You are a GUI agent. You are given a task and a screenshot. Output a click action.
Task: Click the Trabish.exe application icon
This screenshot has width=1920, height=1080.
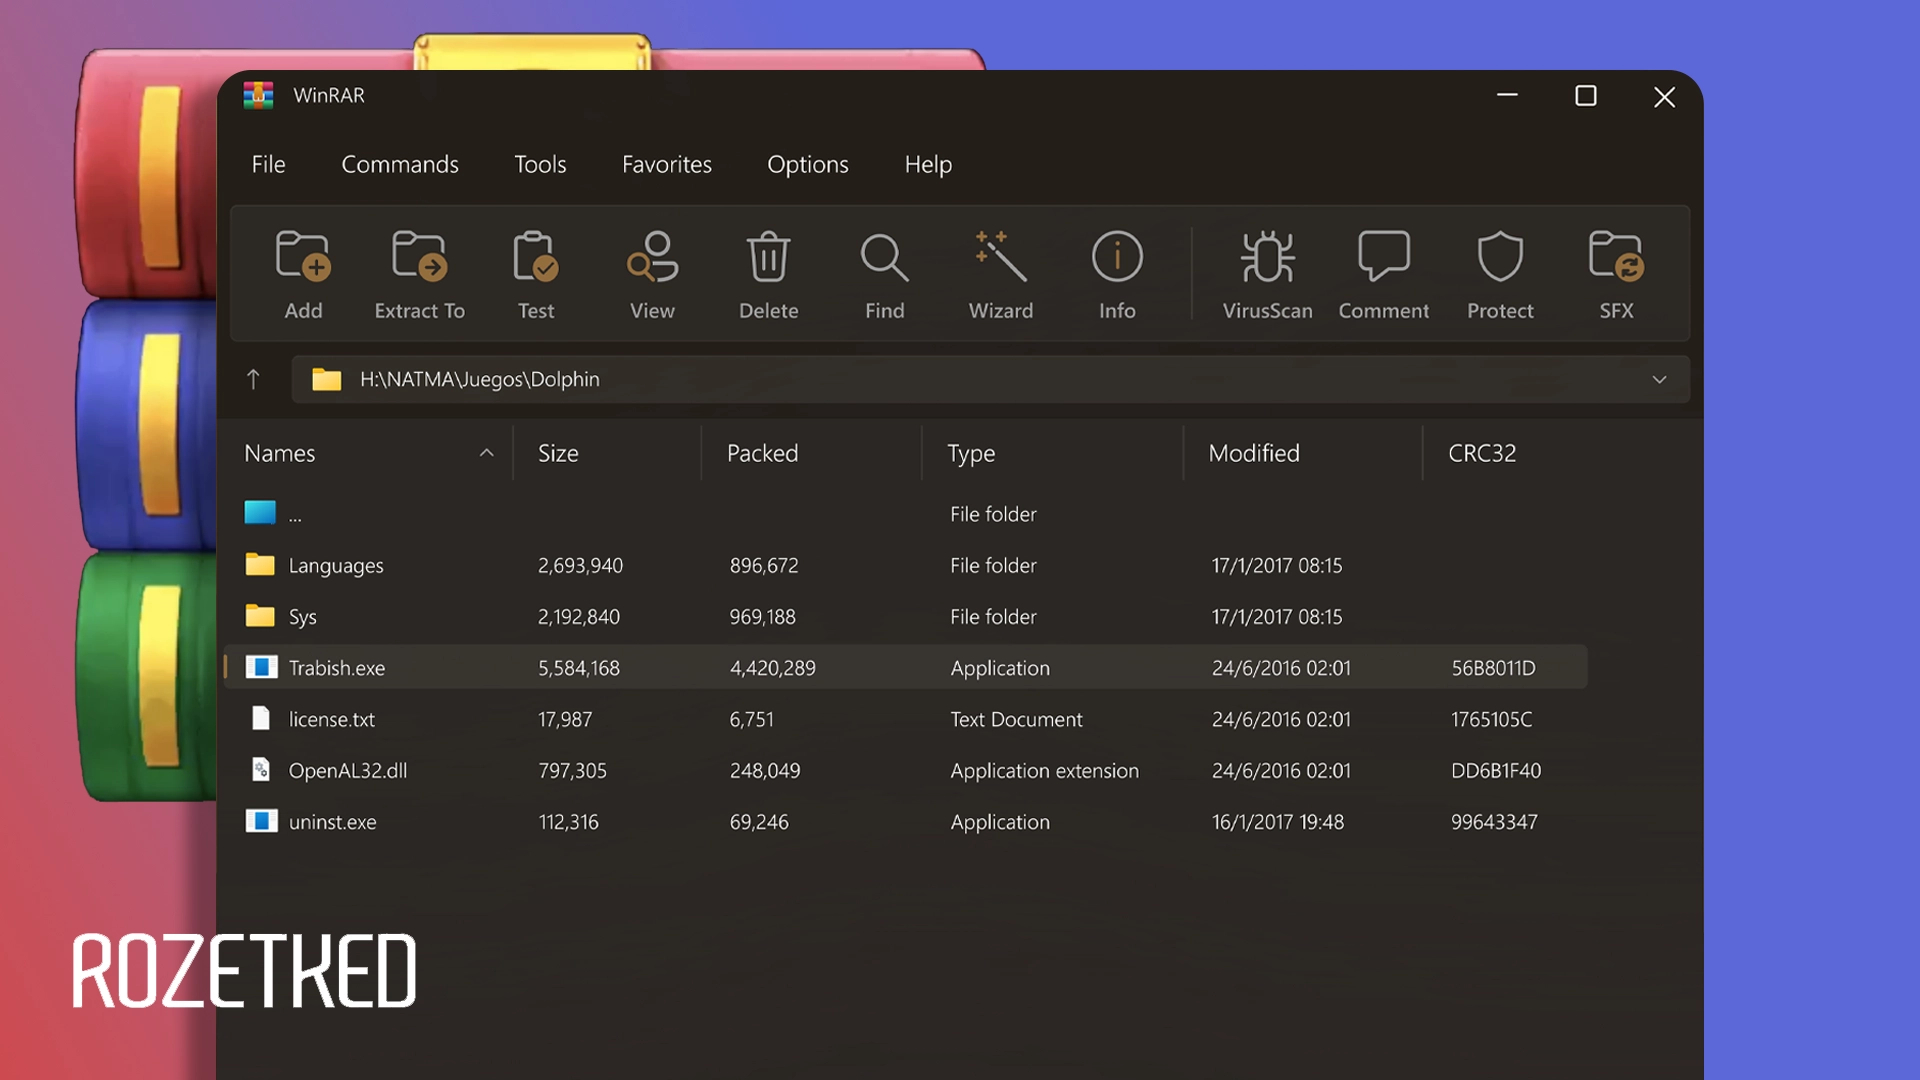261,667
